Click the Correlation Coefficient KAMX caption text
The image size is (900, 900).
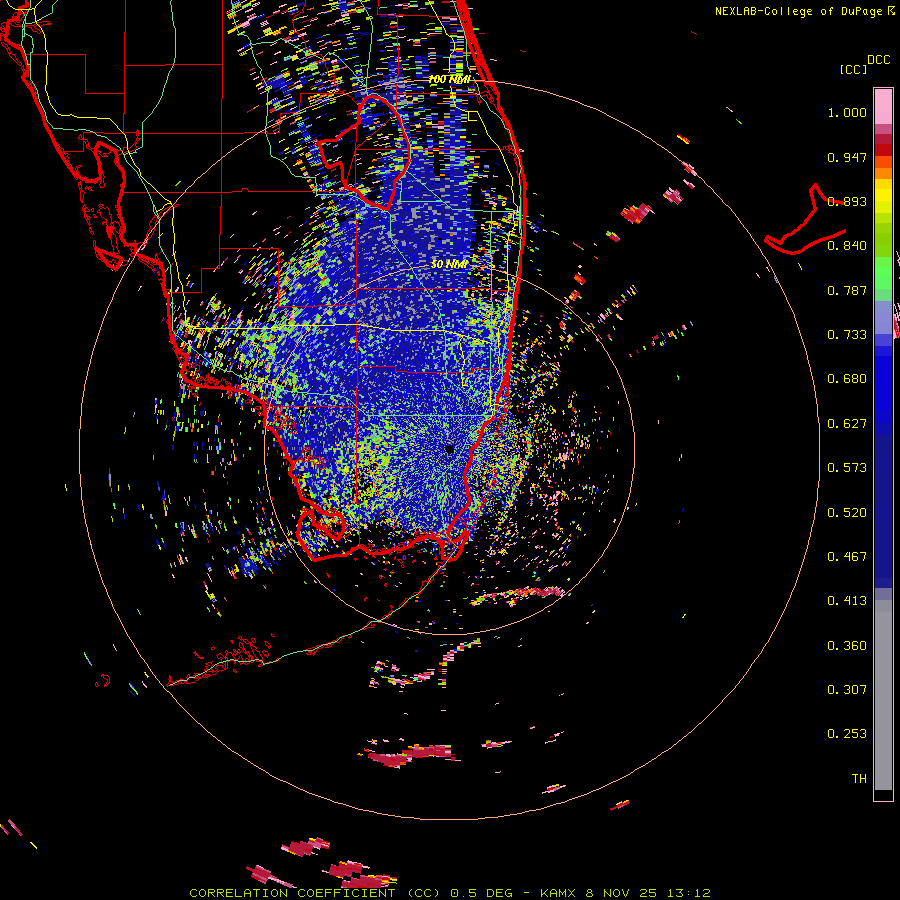tap(450, 893)
